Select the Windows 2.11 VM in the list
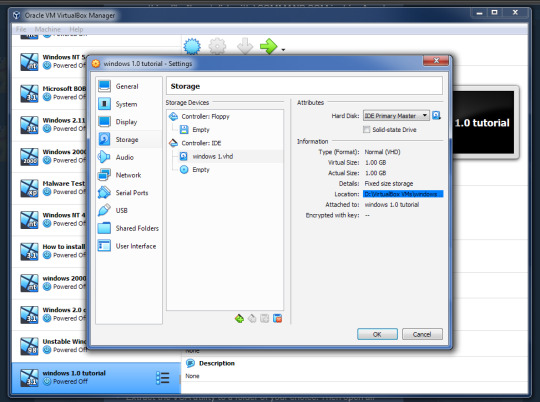 50,124
